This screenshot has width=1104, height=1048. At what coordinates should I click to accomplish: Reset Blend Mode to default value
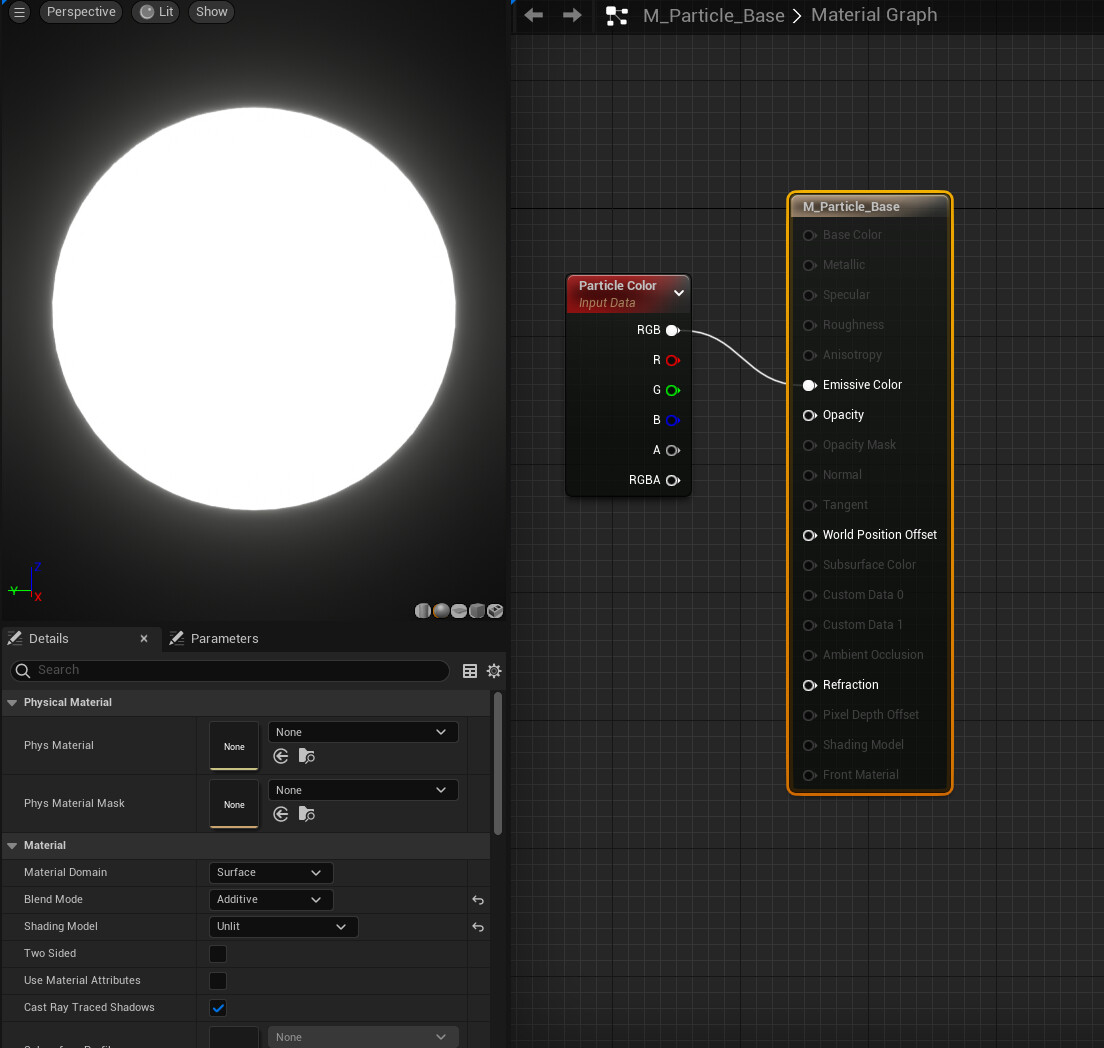tap(478, 900)
